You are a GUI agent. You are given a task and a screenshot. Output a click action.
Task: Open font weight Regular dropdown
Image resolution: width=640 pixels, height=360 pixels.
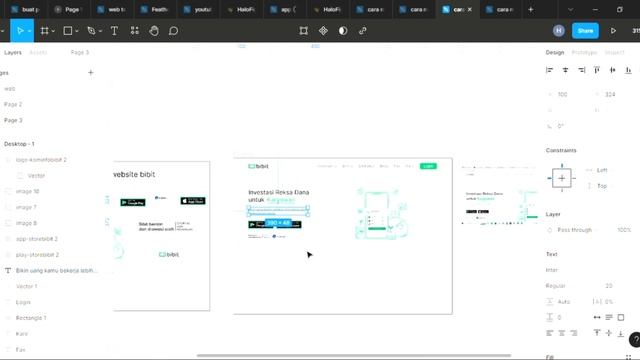[556, 286]
